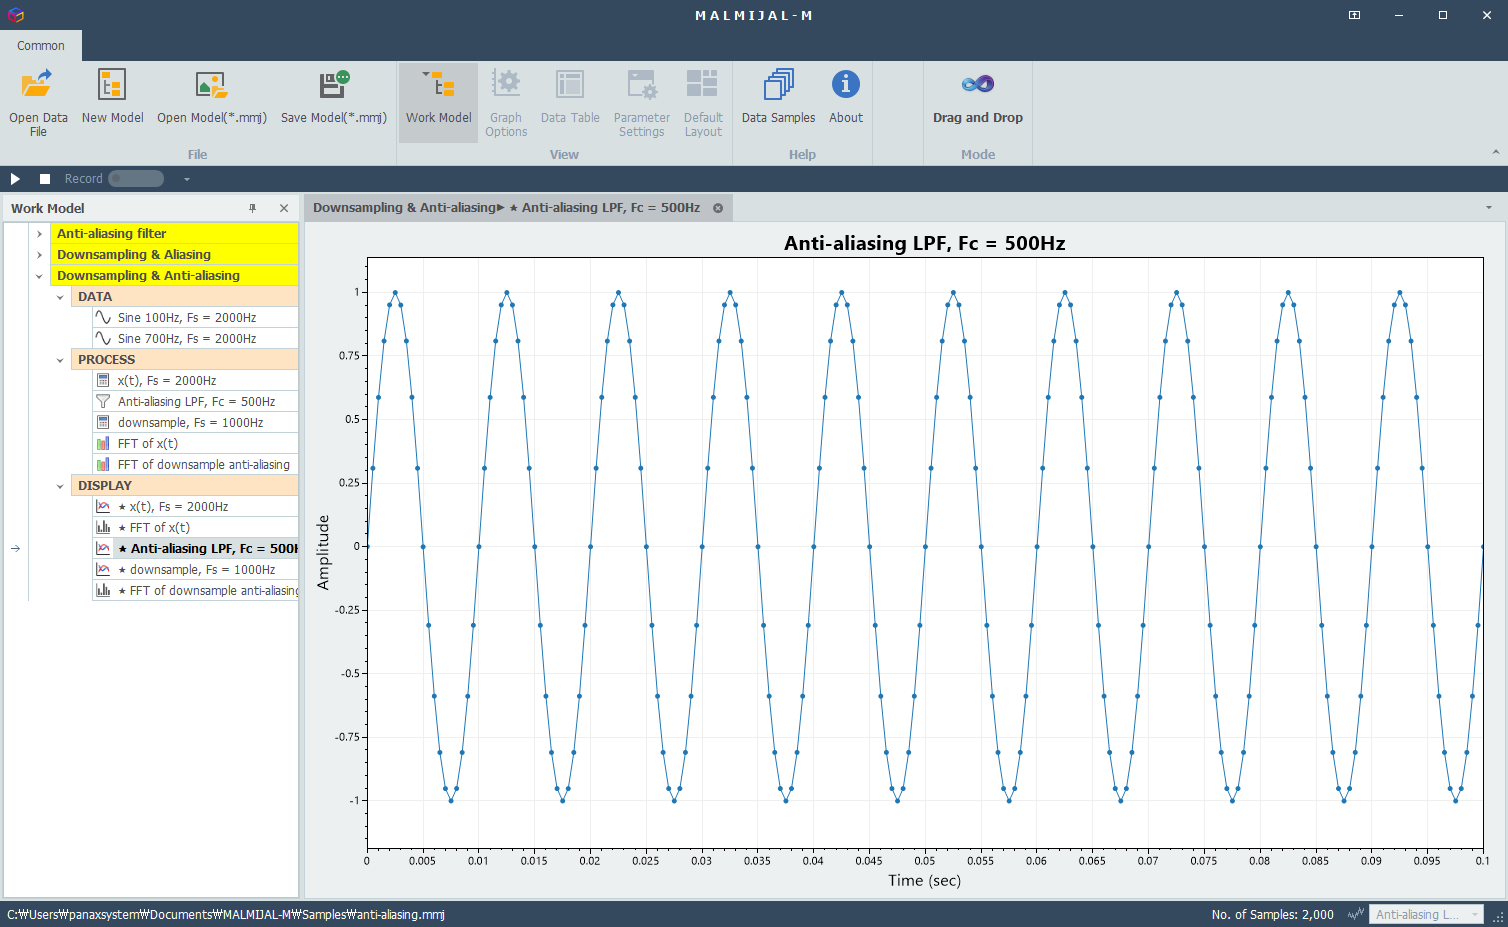Viewport: 1508px width, 927px height.
Task: Start playback with the play button
Action: click(15, 179)
